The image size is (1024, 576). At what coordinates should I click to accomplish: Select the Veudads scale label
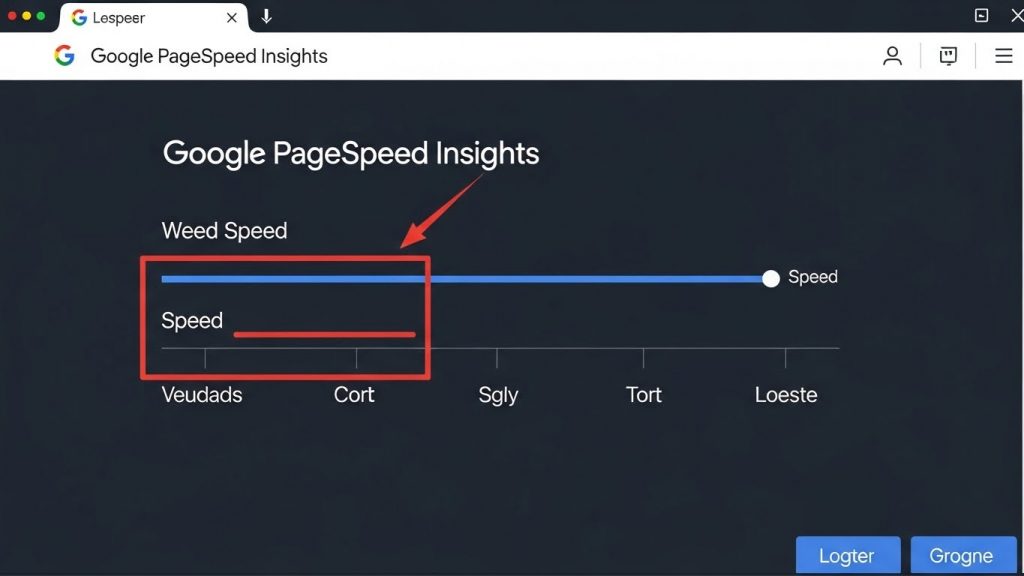pyautogui.click(x=202, y=394)
